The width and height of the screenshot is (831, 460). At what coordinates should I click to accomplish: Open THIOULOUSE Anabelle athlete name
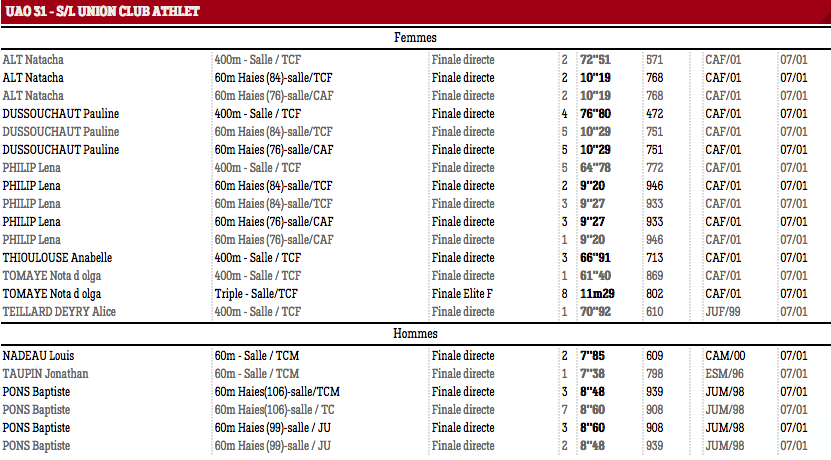57,258
